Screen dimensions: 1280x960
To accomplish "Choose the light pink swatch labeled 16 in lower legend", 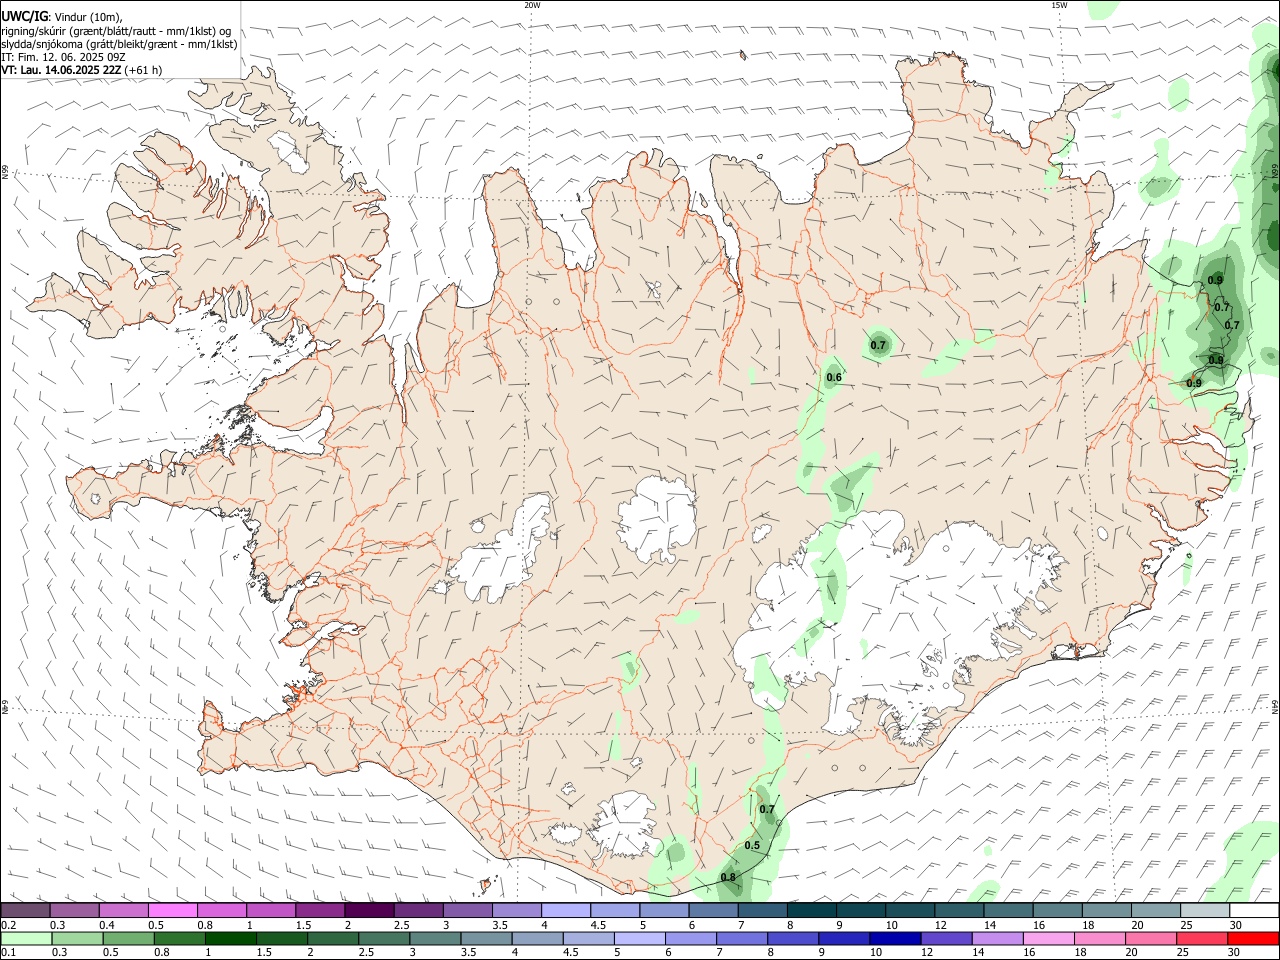I will pyautogui.click(x=1049, y=938).
